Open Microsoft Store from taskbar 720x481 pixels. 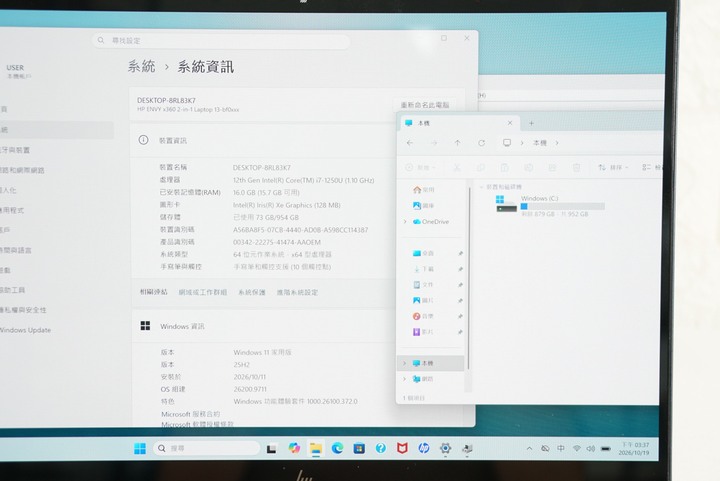[x=359, y=448]
